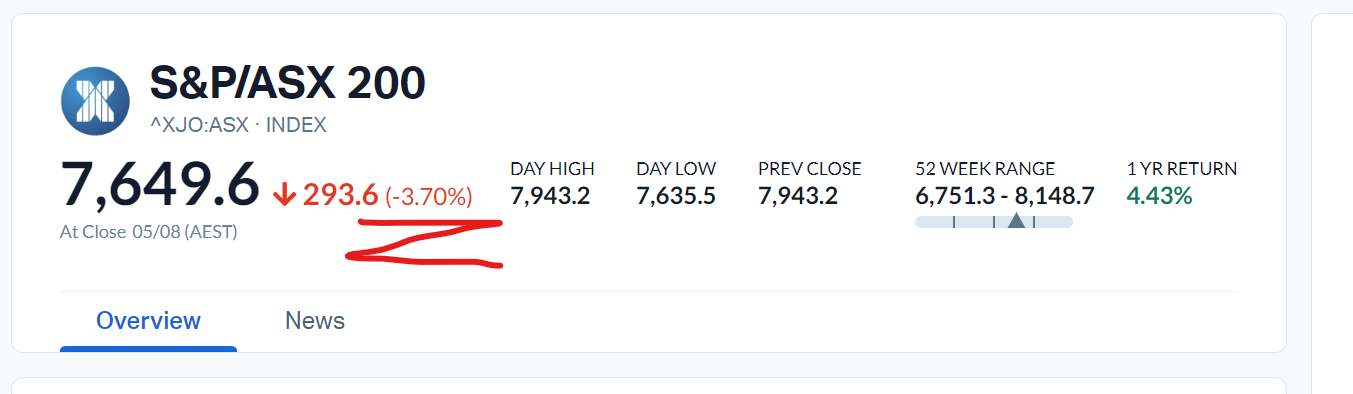Open the Overview tab

[148, 321]
